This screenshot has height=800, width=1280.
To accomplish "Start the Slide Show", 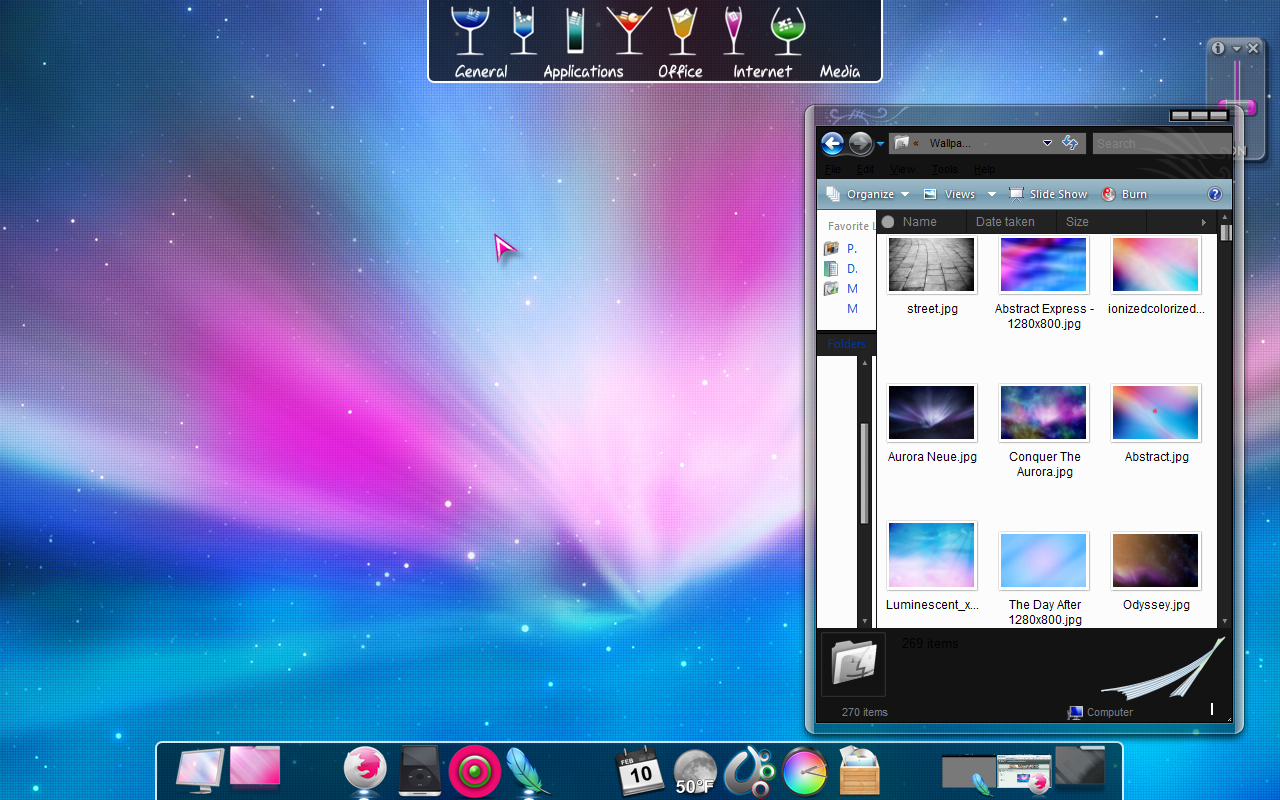I will coord(1047,194).
